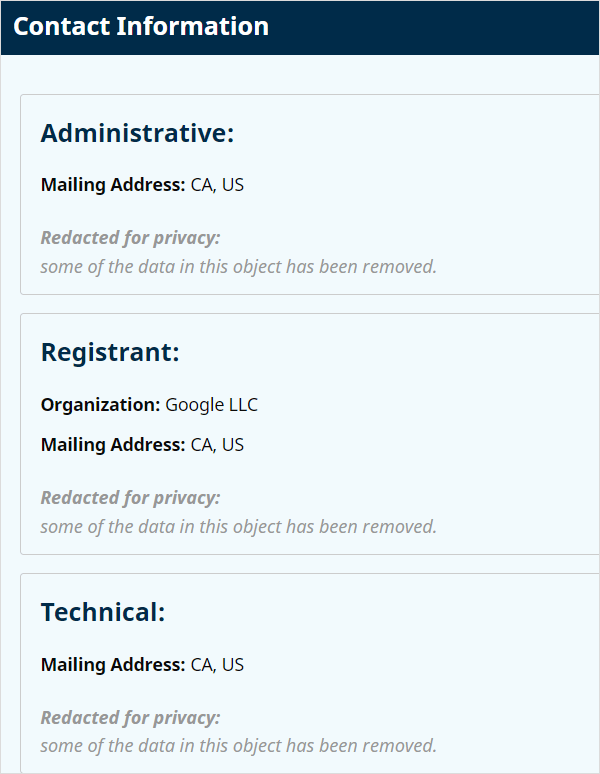Select the Google LLC organization value
Screen dimensions: 600x774
(x=211, y=405)
